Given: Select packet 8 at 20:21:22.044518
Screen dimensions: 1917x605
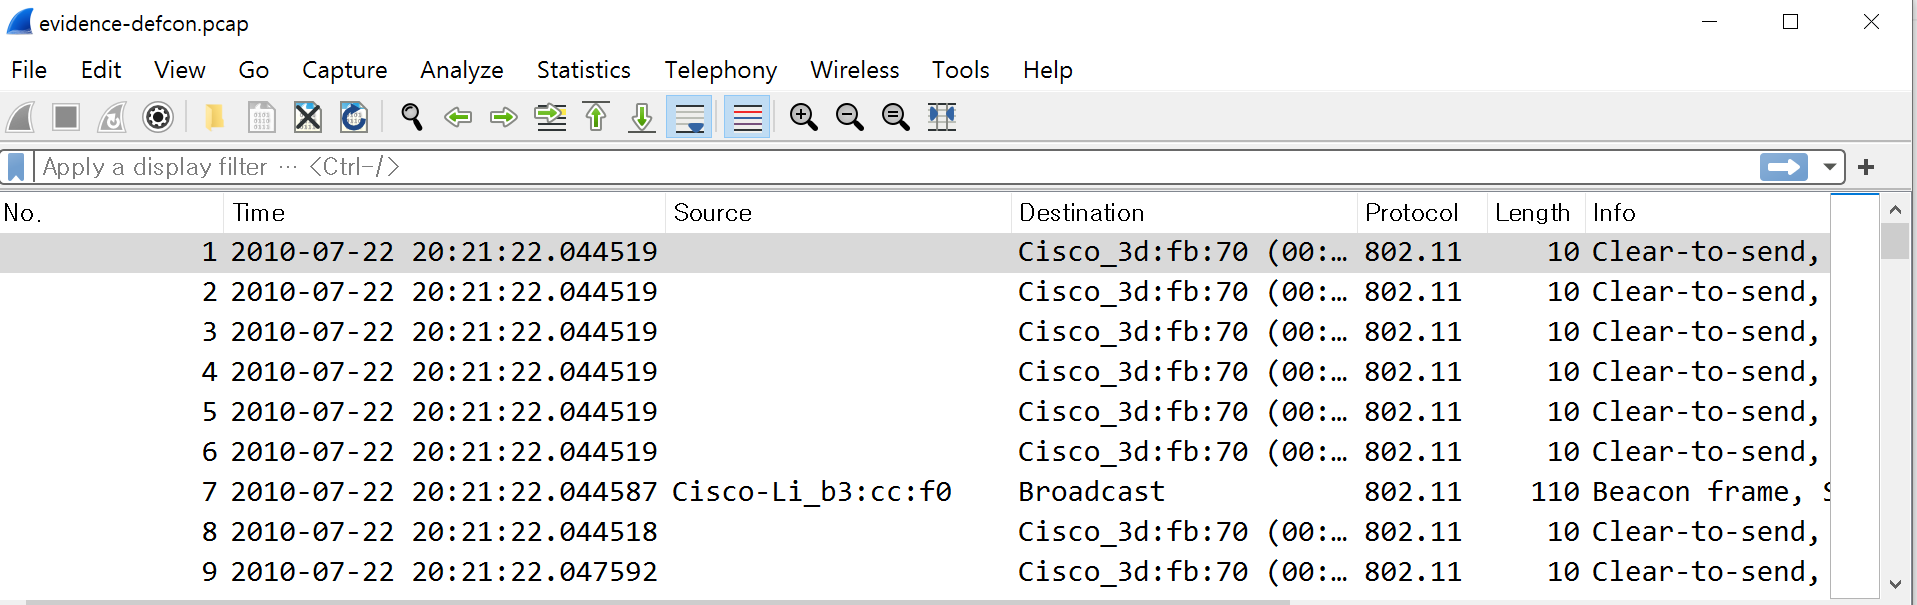Looking at the screenshot, I should [x=915, y=532].
